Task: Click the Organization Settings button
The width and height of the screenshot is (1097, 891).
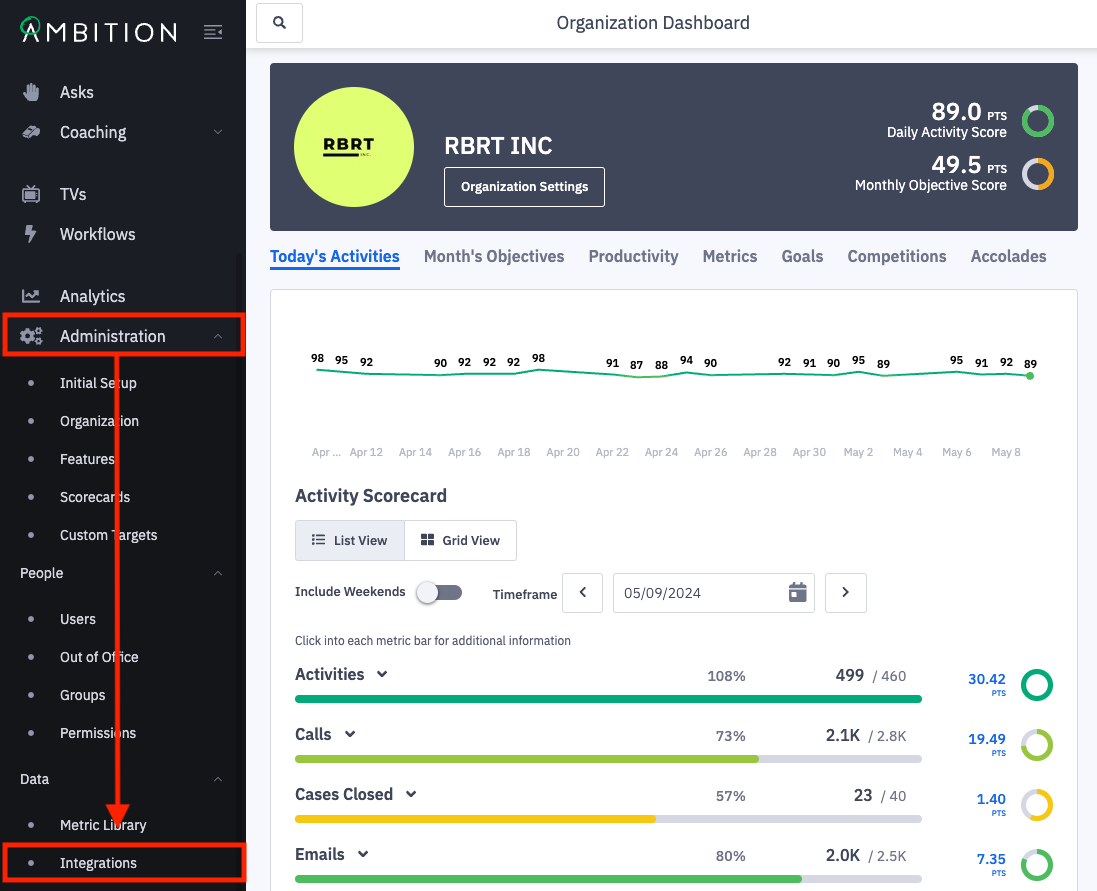Action: pos(524,186)
